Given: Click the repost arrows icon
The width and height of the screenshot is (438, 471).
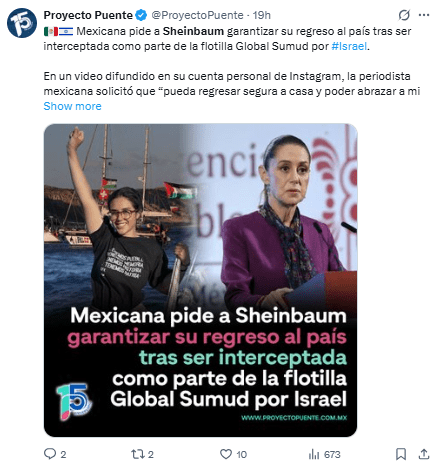Looking at the screenshot, I should pos(137,454).
